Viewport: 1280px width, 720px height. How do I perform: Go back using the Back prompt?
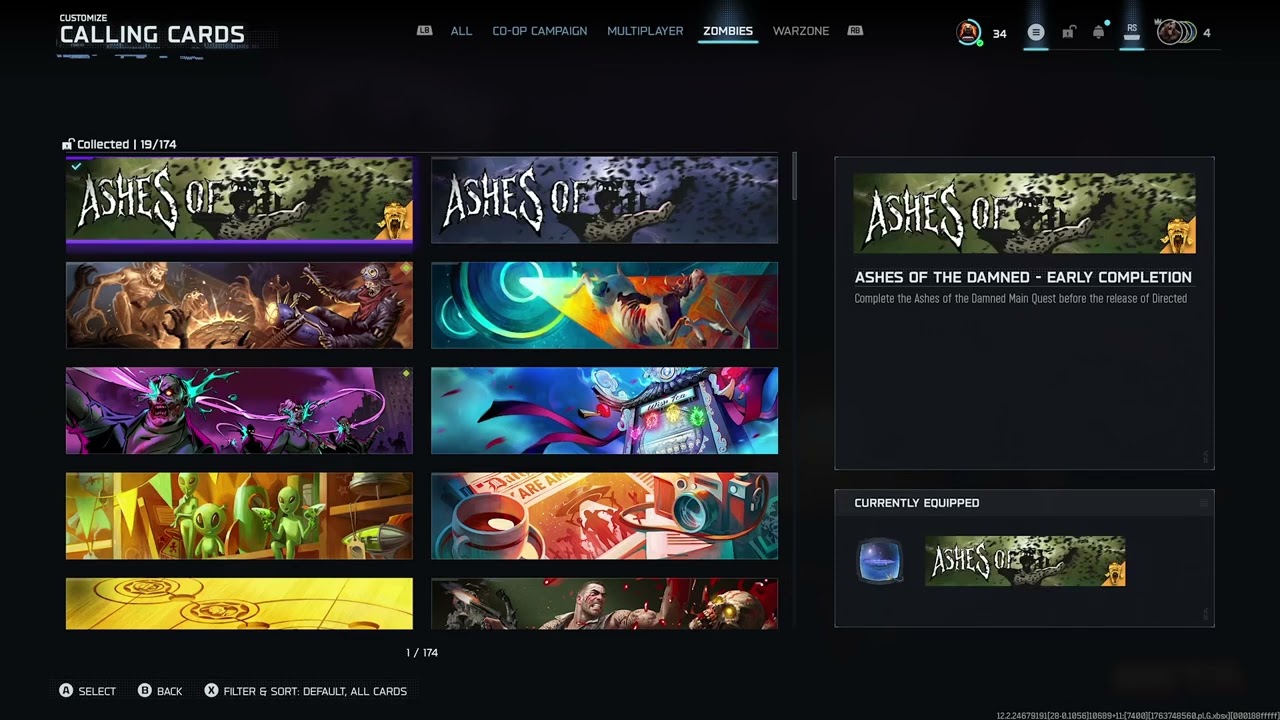(x=170, y=691)
